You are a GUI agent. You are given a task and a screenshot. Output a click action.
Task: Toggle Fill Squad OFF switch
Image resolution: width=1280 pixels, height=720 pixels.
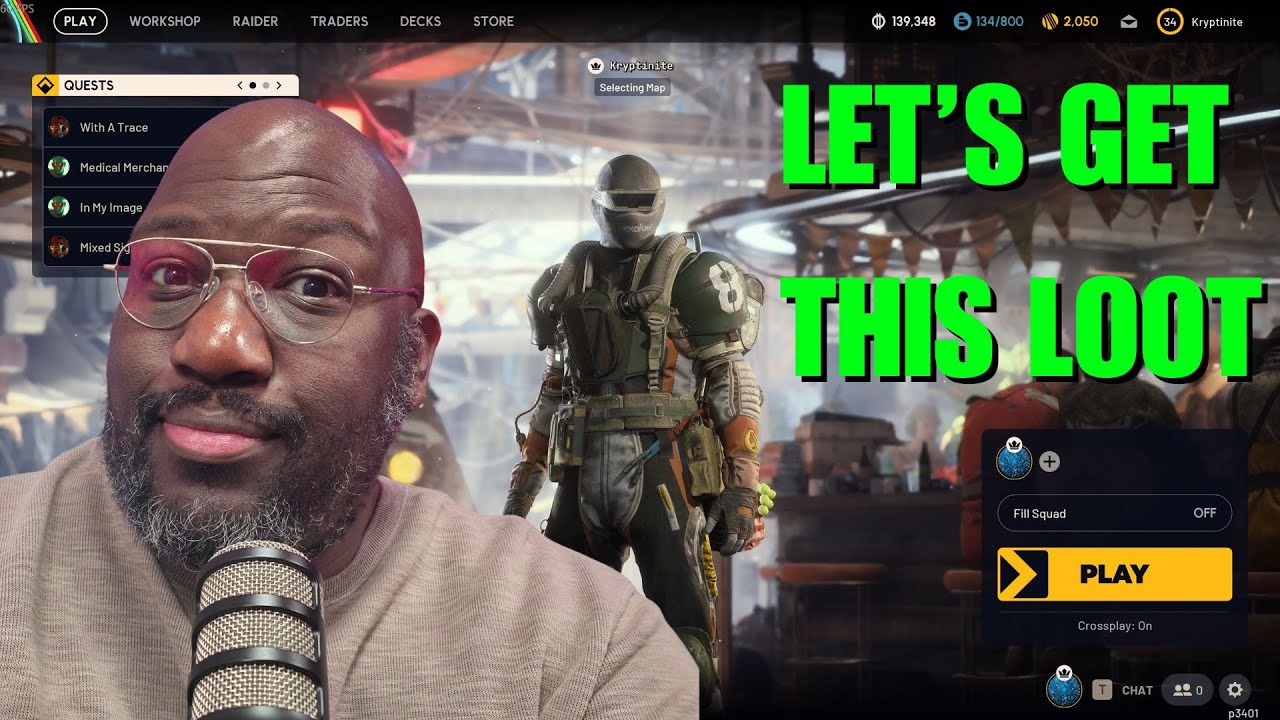pyautogui.click(x=1115, y=513)
